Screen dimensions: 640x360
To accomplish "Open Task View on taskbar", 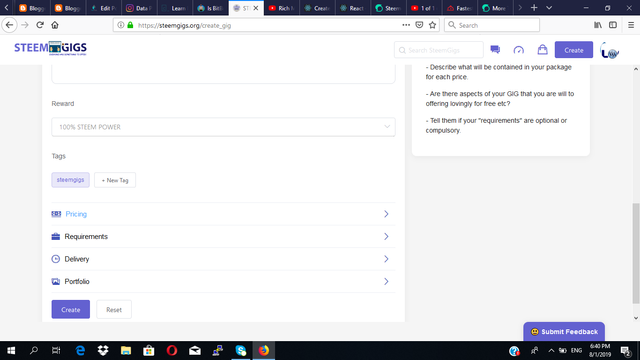I will pyautogui.click(x=56, y=350).
